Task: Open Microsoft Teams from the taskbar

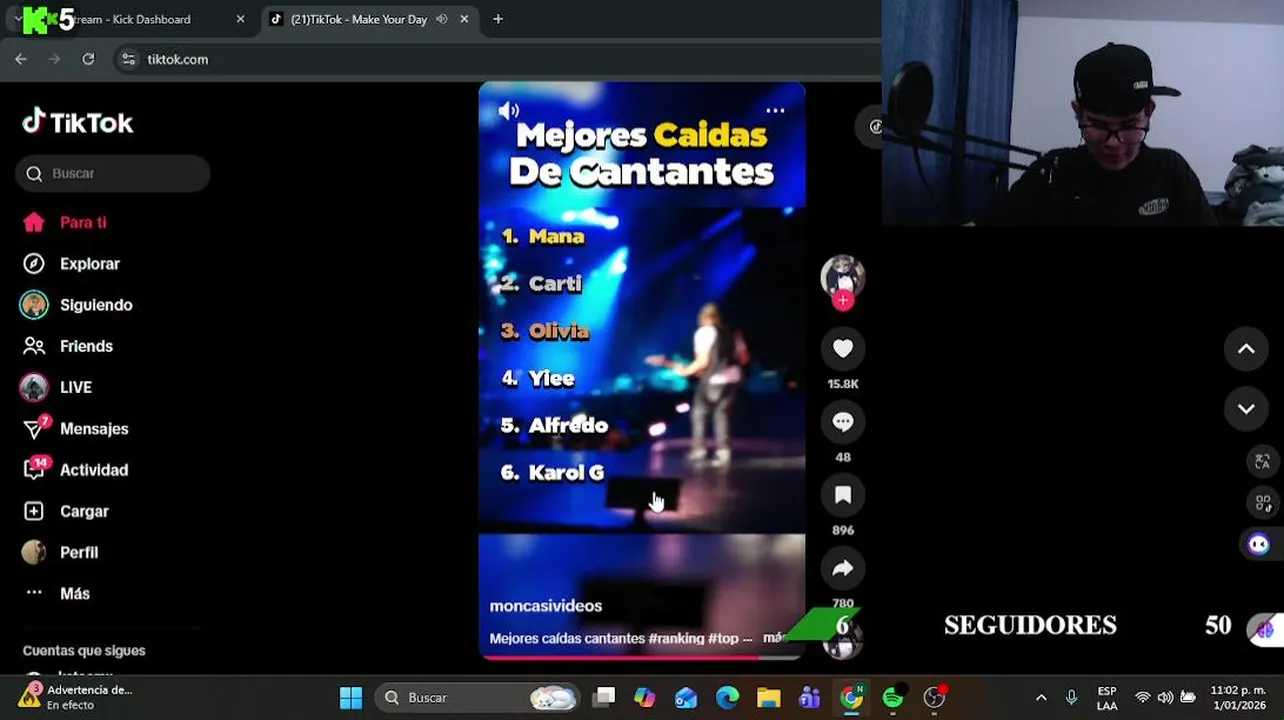Action: (809, 697)
